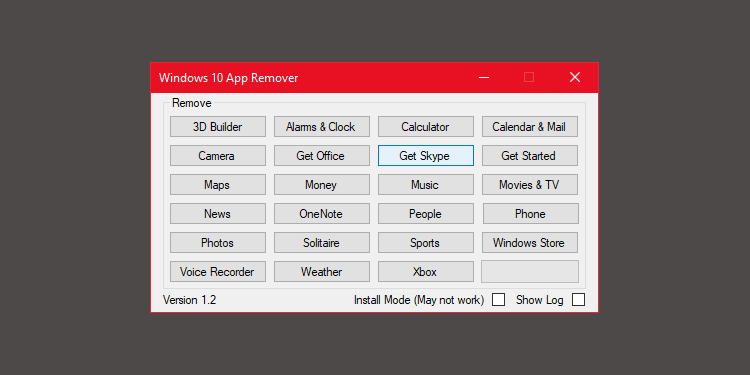Viewport: 750px width, 375px height.
Task: Click the Get Office button
Action: [x=322, y=156]
